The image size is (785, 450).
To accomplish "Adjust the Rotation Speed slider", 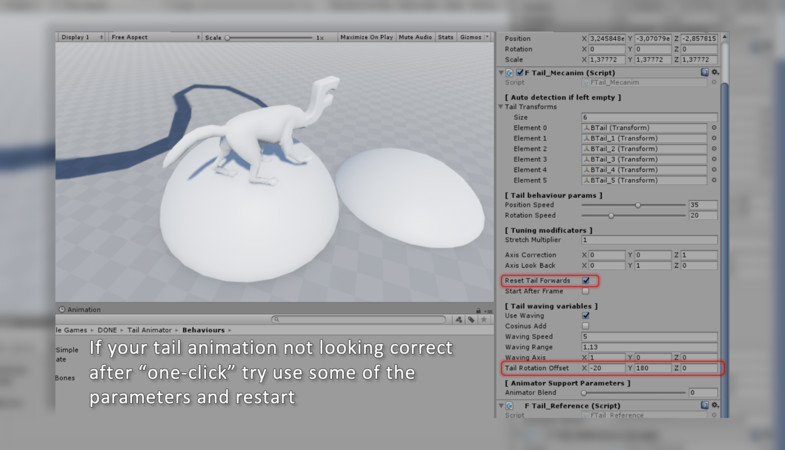I will (633, 215).
